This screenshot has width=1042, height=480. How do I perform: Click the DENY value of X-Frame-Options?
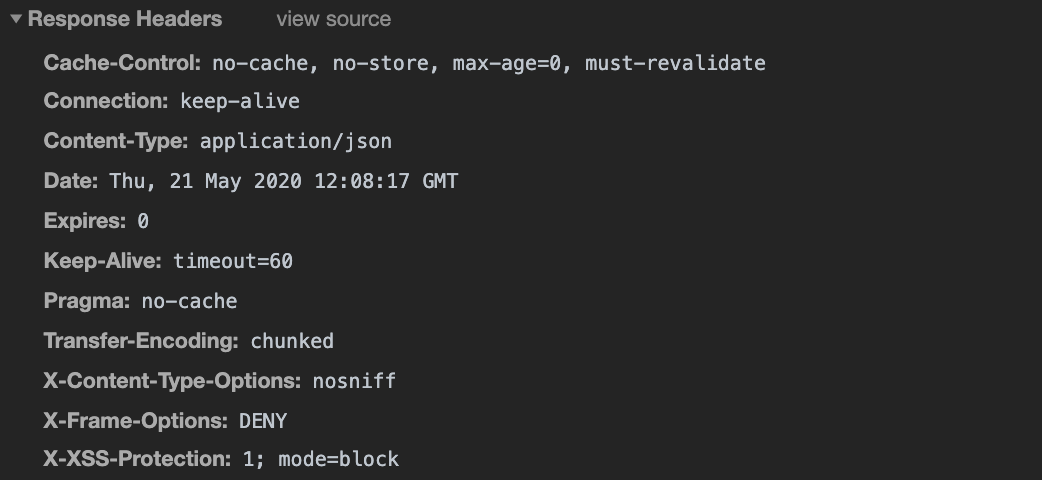263,421
